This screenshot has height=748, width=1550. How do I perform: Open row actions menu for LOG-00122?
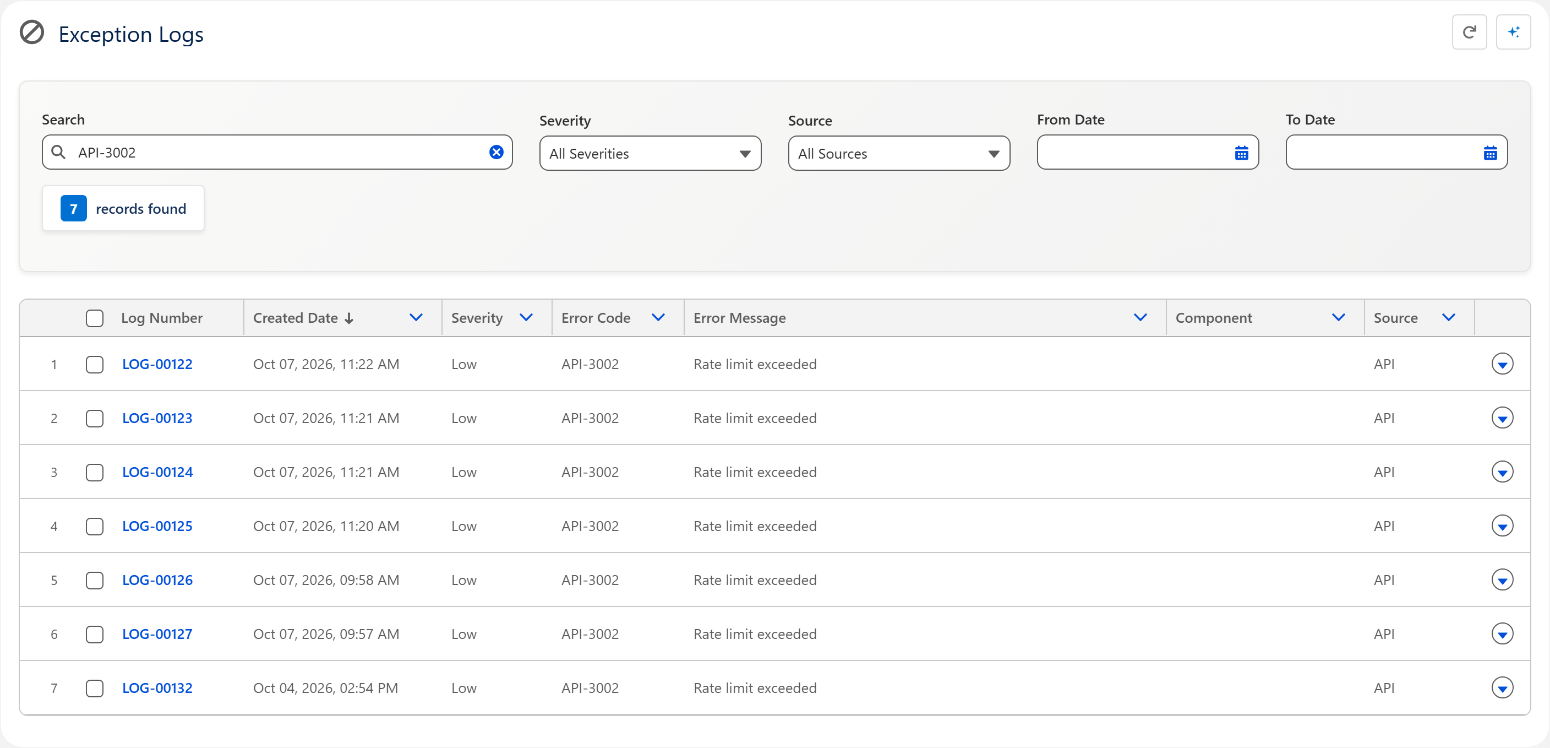(x=1502, y=364)
